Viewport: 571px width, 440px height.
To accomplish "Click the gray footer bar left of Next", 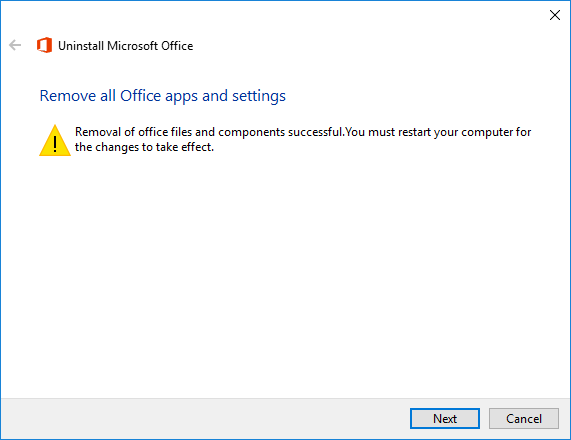I will point(204,419).
